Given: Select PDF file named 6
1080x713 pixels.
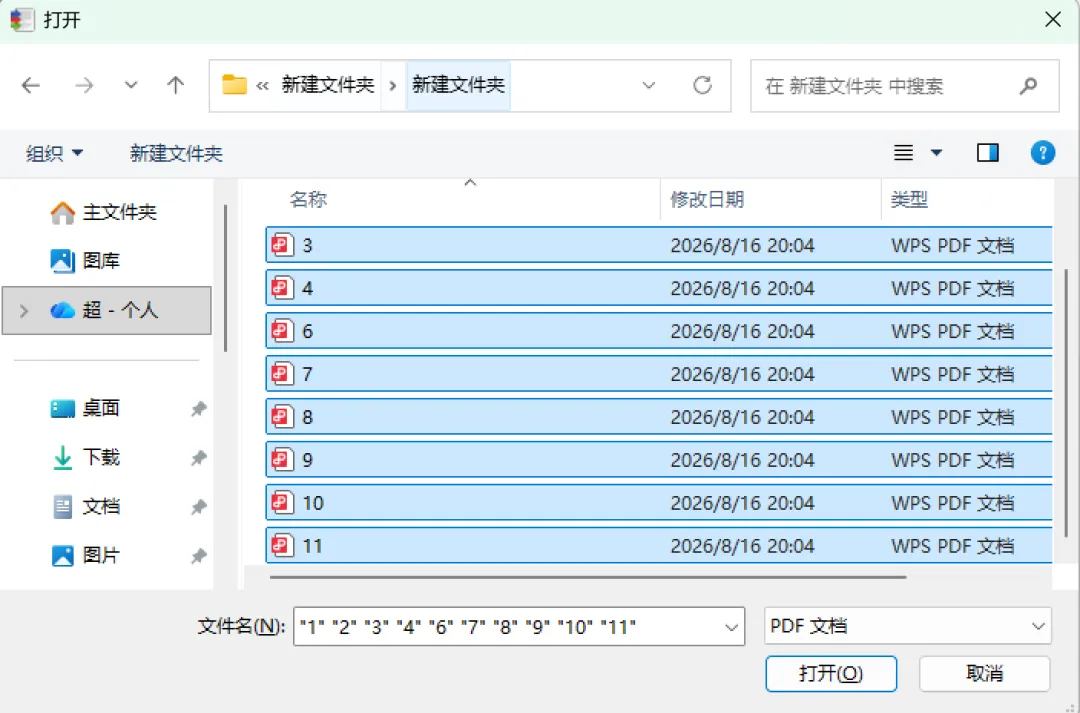Looking at the screenshot, I should tap(659, 331).
